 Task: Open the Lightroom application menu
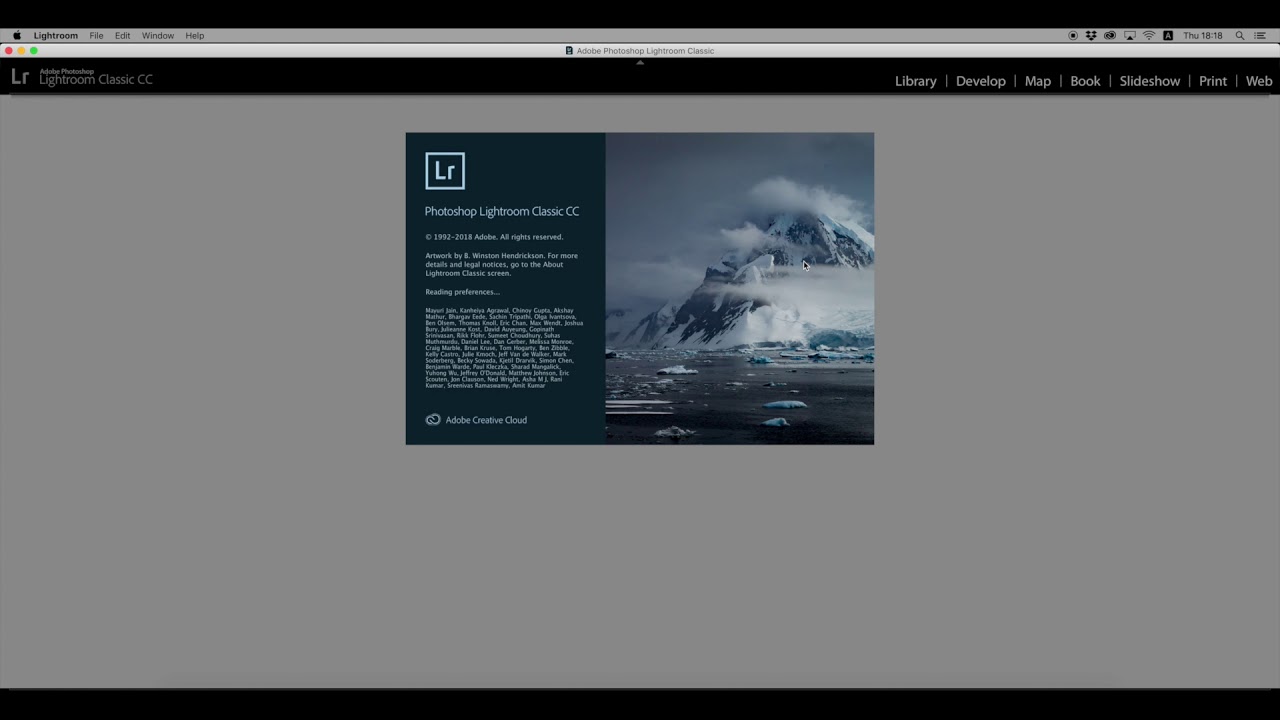coord(56,35)
